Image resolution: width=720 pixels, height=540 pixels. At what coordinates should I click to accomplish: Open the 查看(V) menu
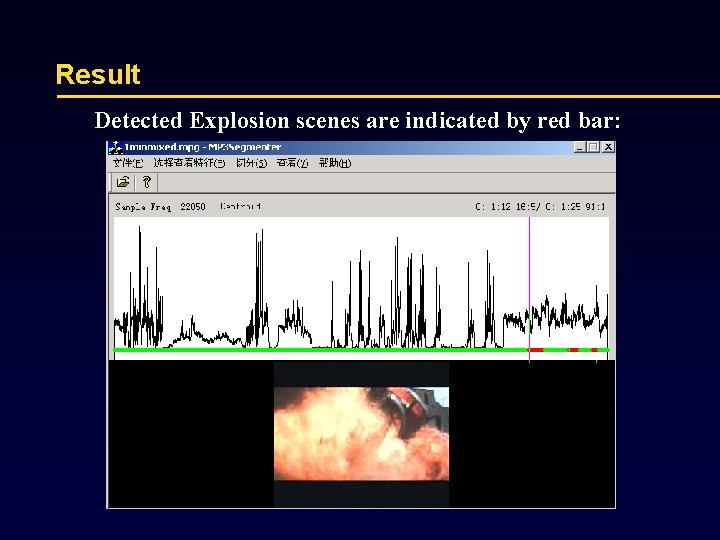[292, 163]
